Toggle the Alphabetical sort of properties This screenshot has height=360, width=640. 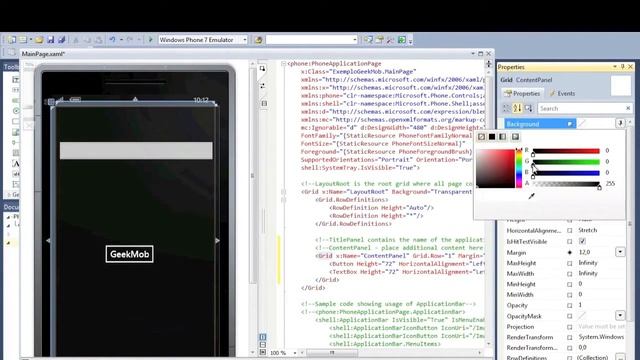(x=518, y=108)
